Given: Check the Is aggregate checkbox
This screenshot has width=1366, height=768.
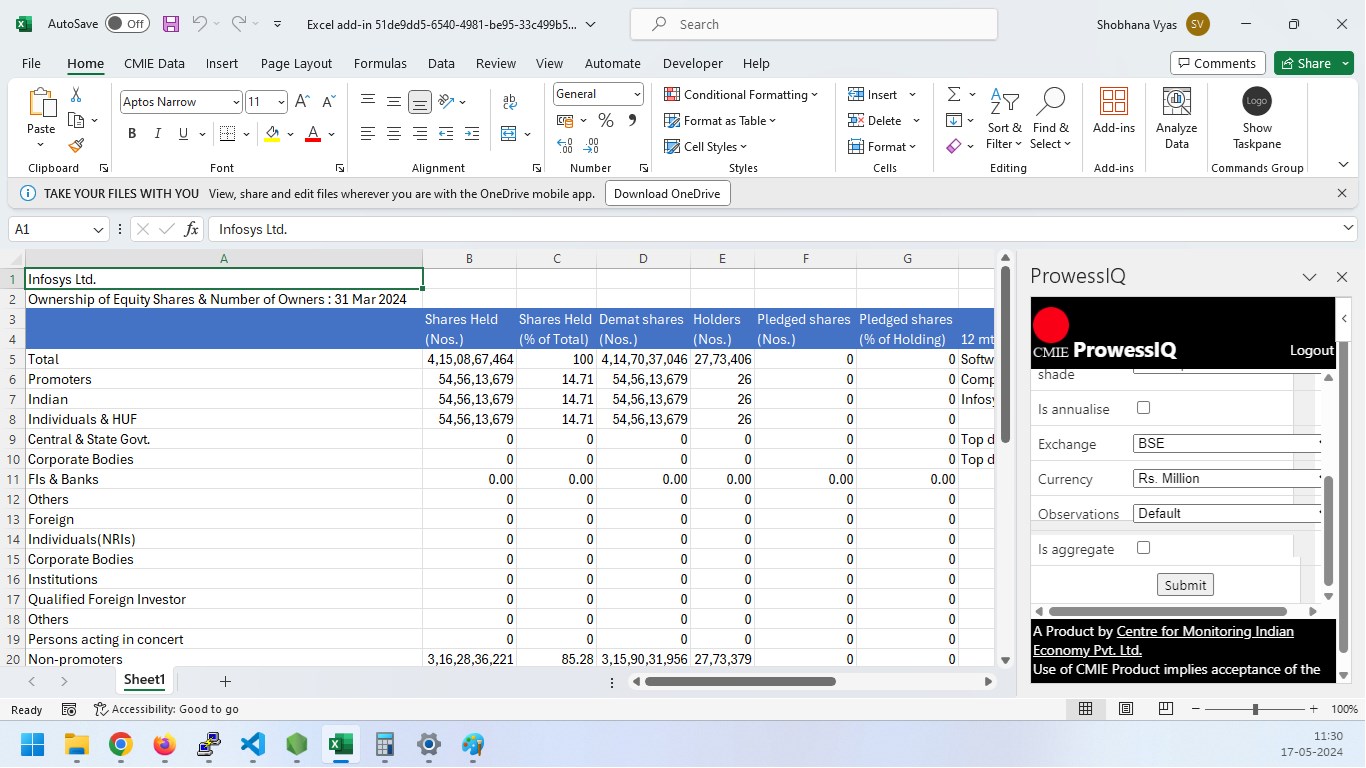Looking at the screenshot, I should coord(1144,548).
